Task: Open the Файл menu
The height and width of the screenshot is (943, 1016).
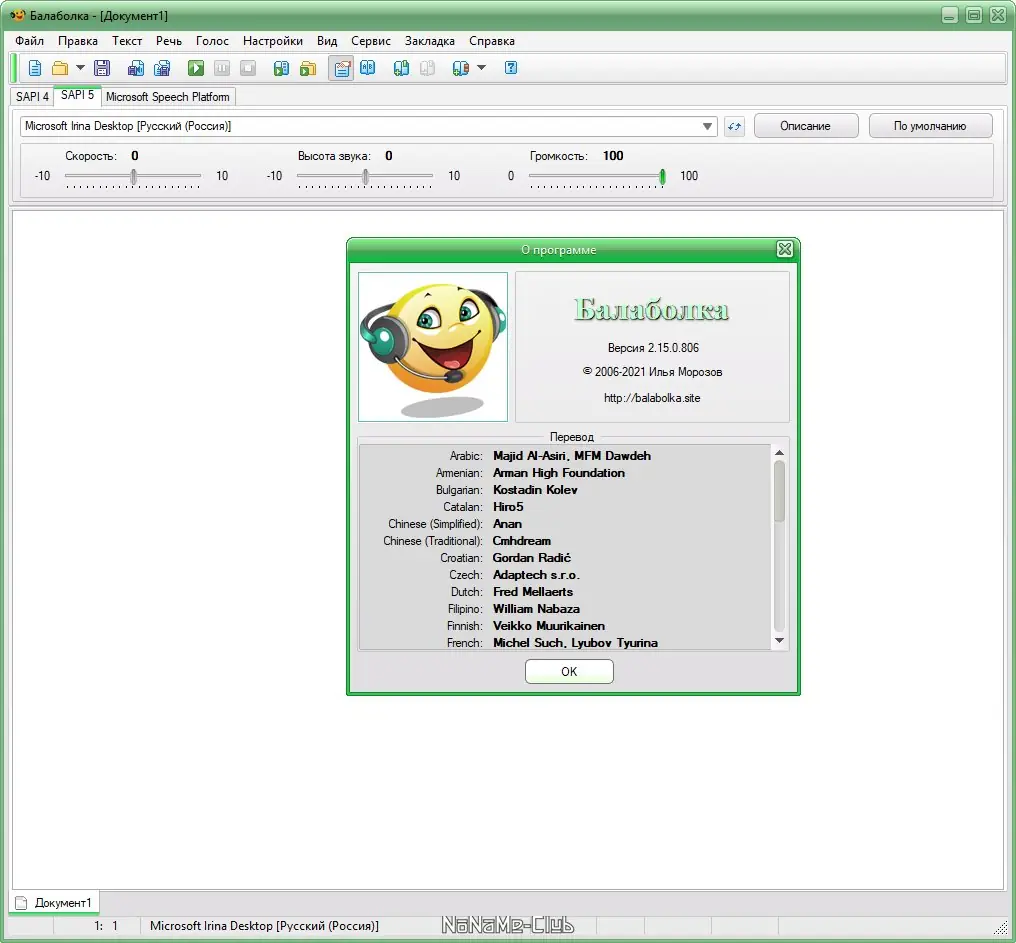Action: click(x=30, y=41)
